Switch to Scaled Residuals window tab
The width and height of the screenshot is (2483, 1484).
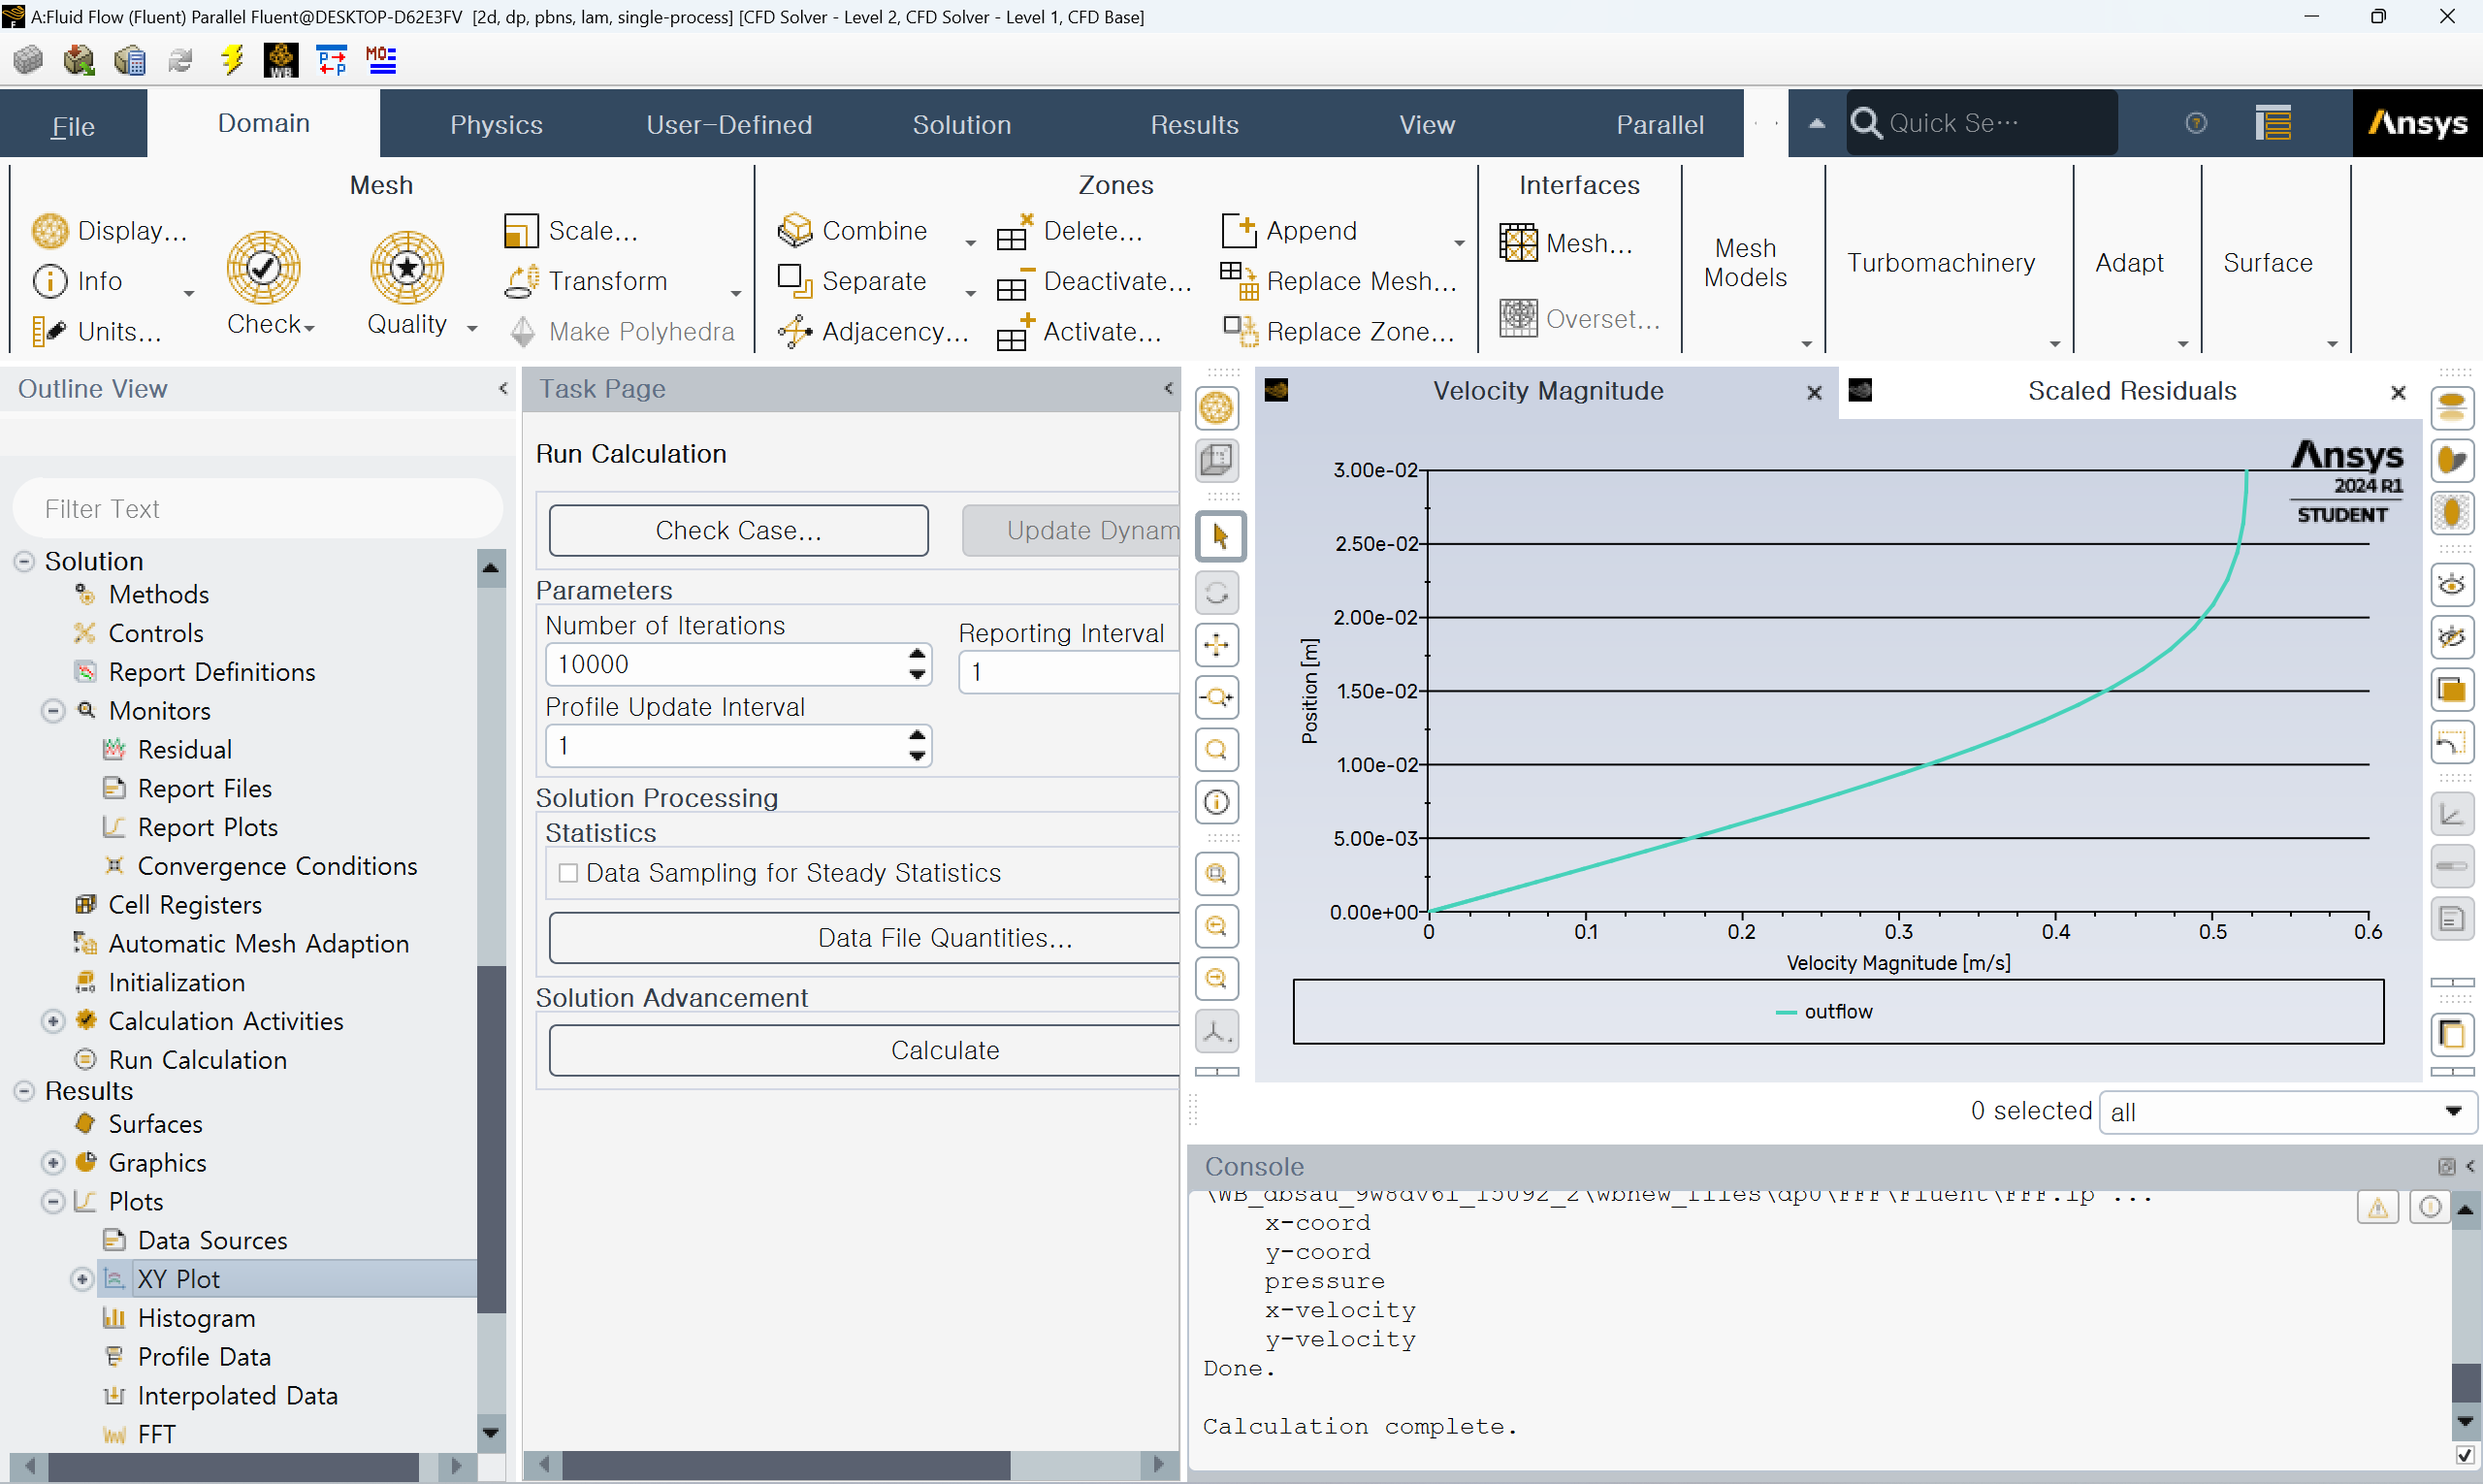tap(2131, 391)
